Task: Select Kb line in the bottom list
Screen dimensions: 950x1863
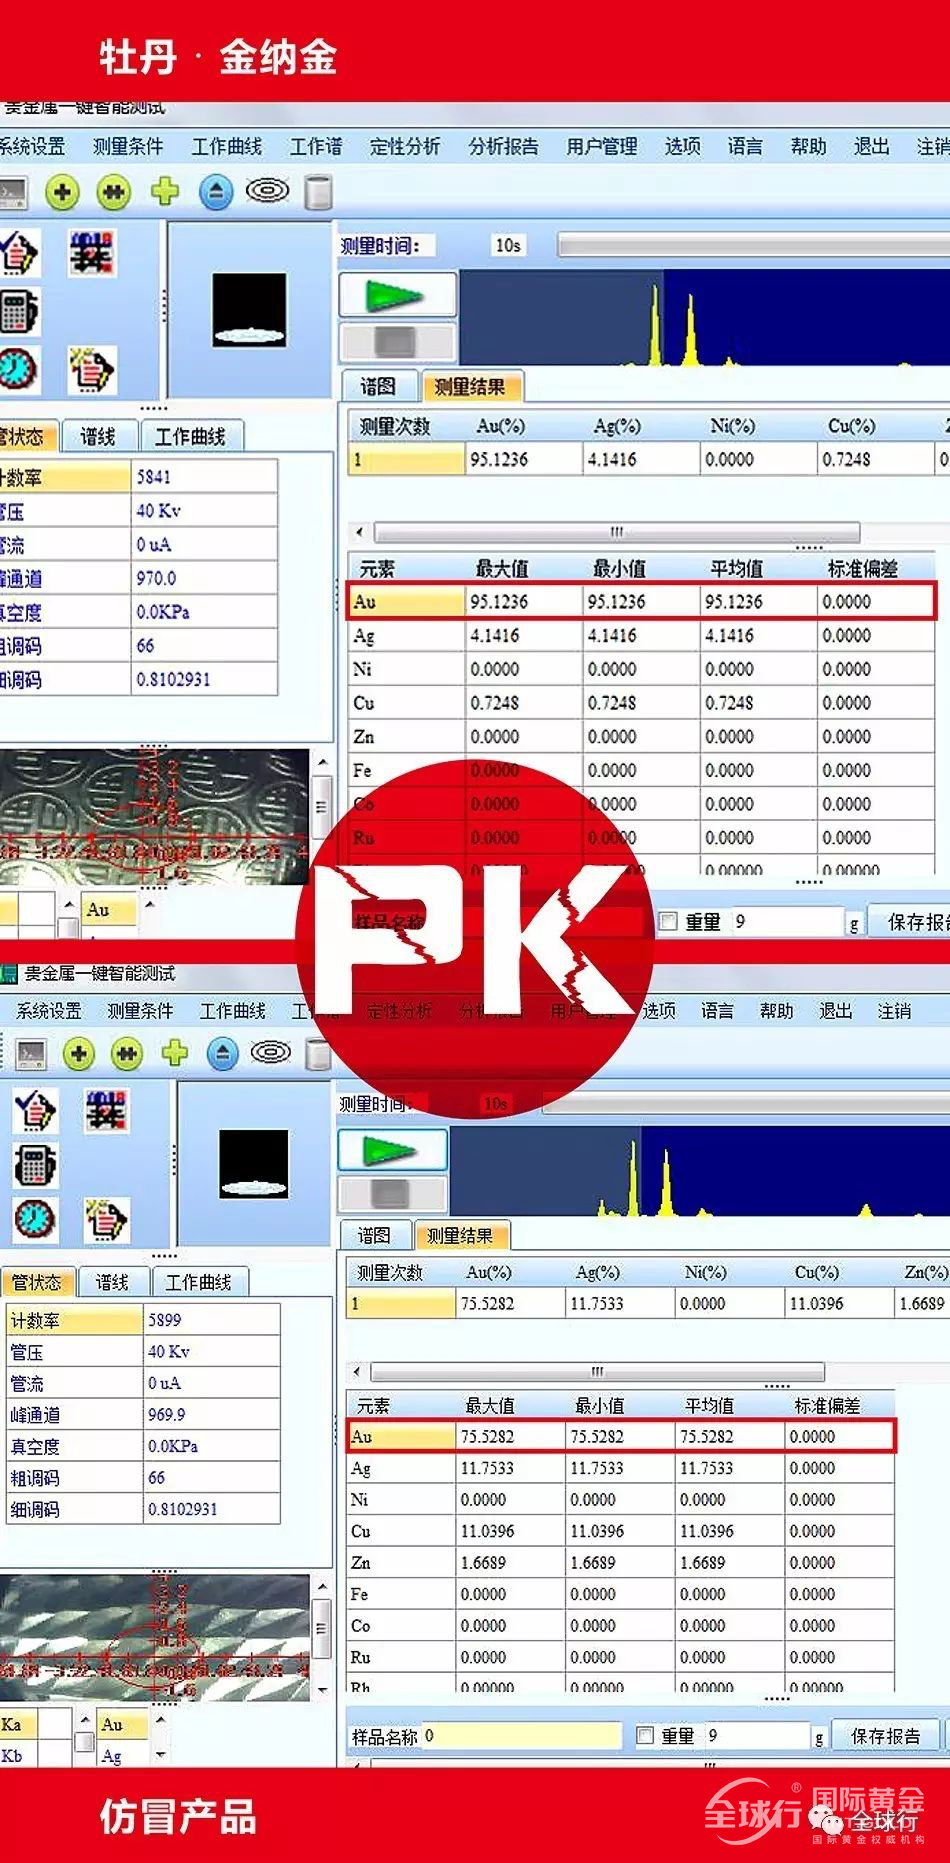Action: tap(18, 1755)
